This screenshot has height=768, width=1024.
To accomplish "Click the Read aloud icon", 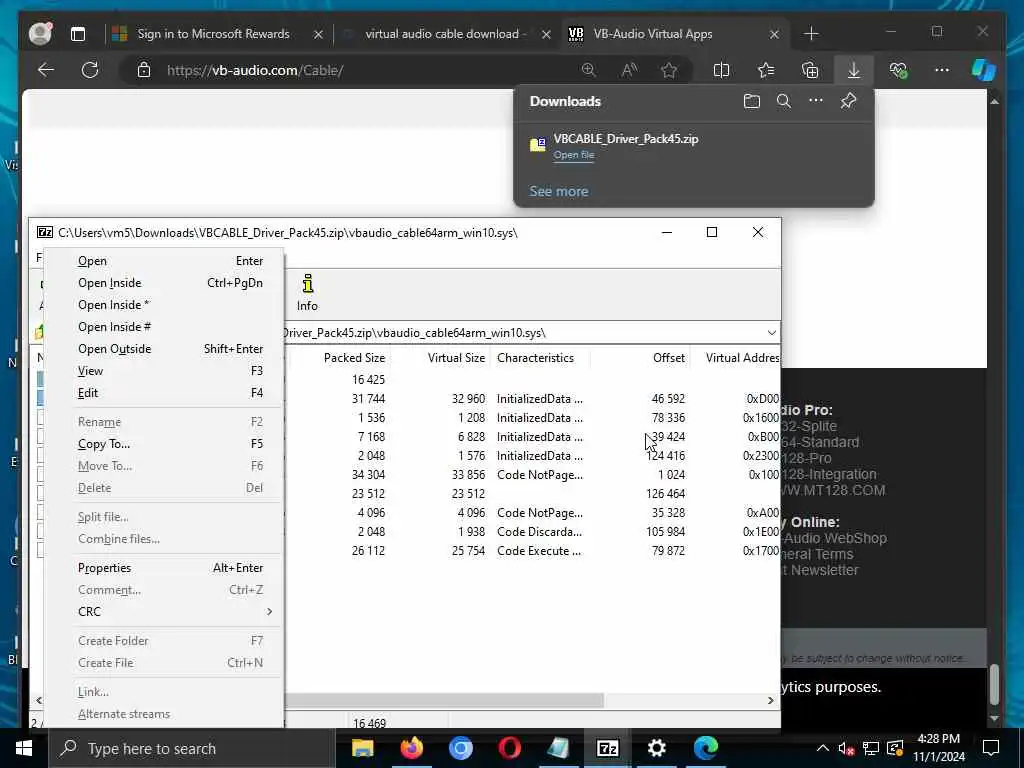I will coord(629,70).
